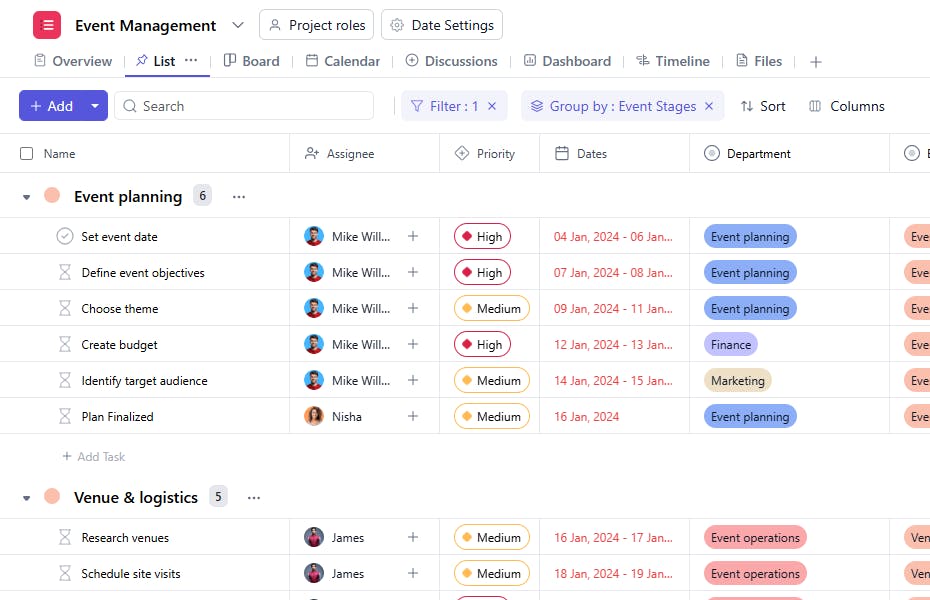Remove the Filter : 1 chip
The height and width of the screenshot is (600, 930).
click(x=492, y=106)
